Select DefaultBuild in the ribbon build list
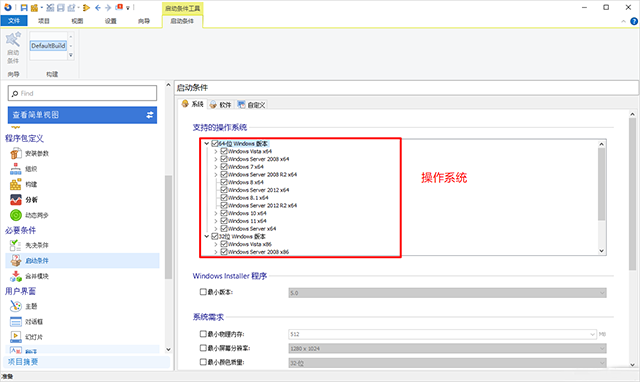The image size is (640, 382). point(48,46)
